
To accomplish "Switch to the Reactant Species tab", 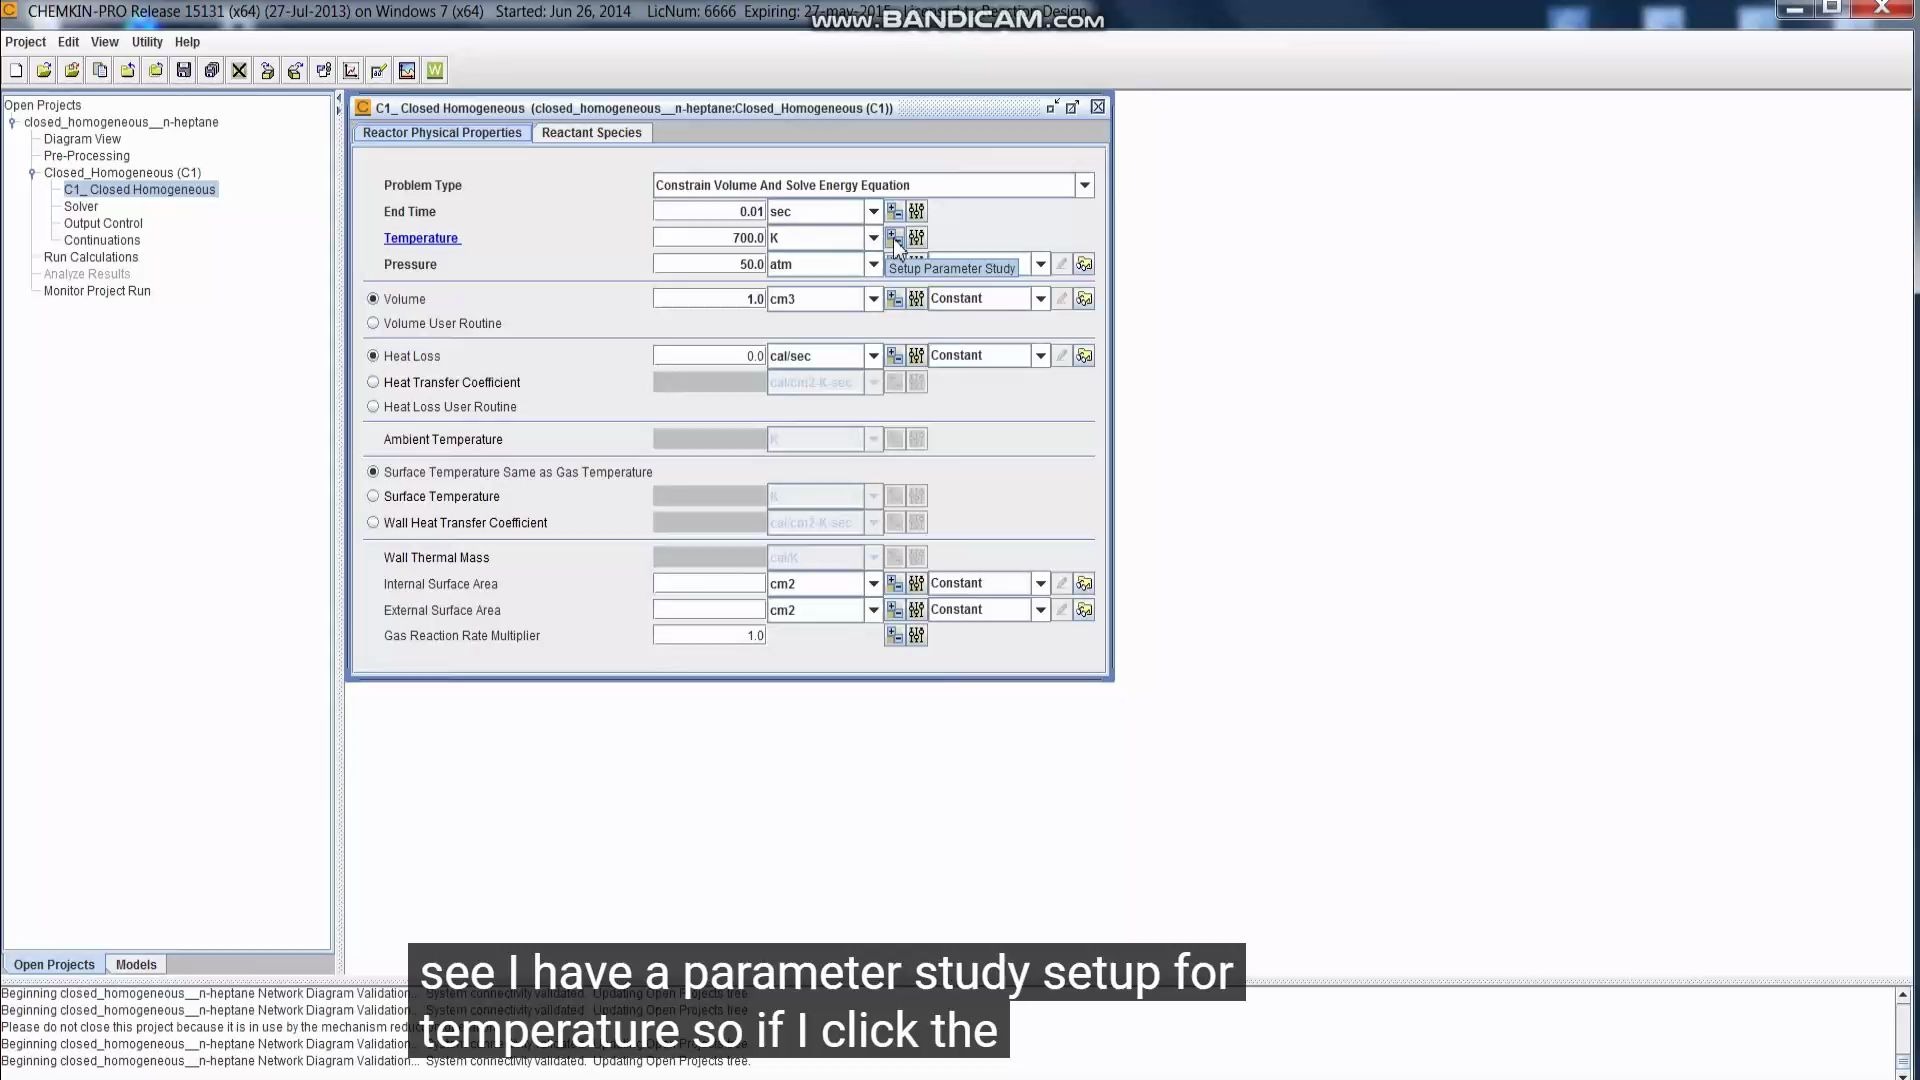I will pos(592,133).
